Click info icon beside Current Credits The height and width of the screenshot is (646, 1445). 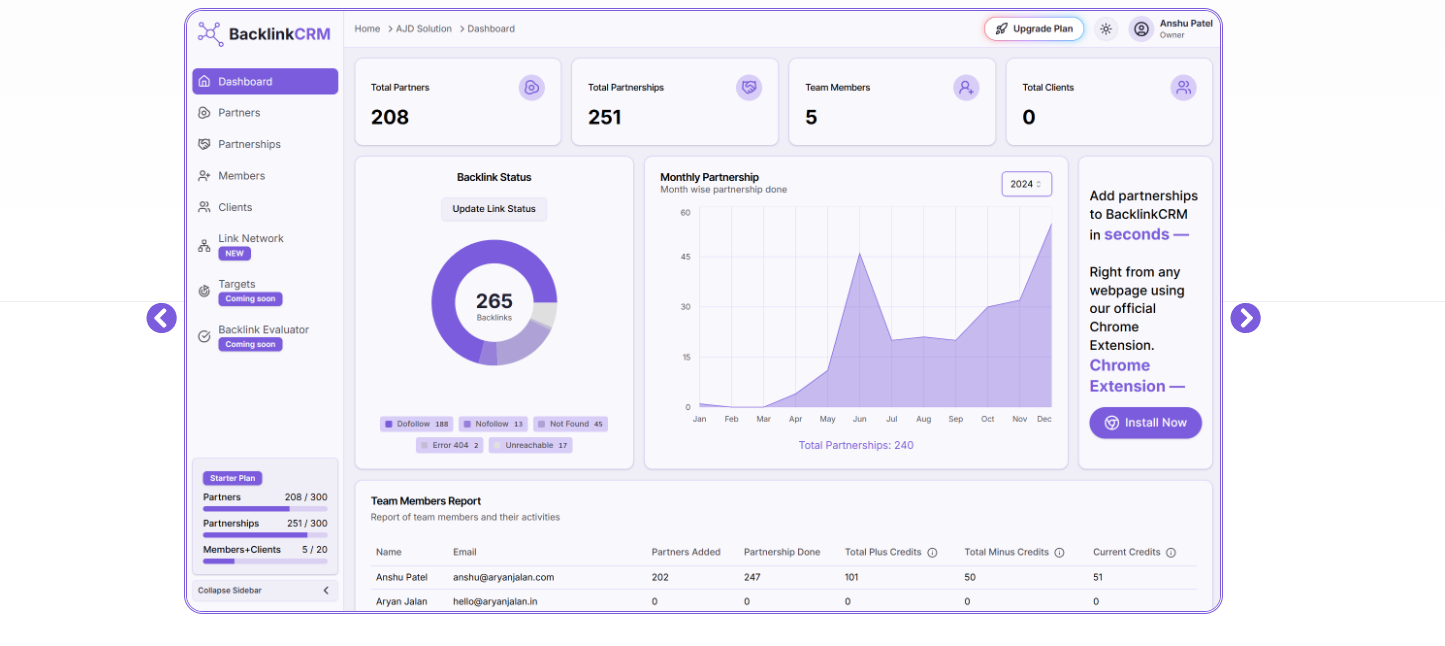[1171, 552]
